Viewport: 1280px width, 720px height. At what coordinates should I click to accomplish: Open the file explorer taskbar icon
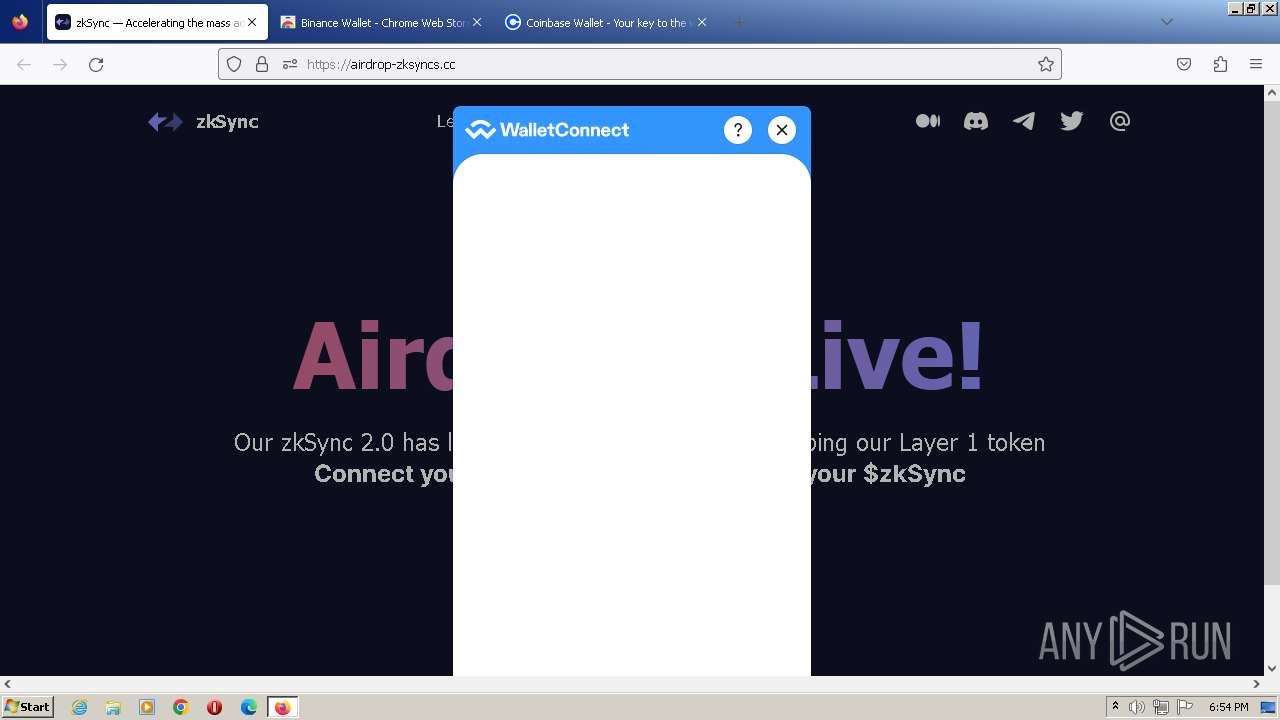(x=113, y=707)
